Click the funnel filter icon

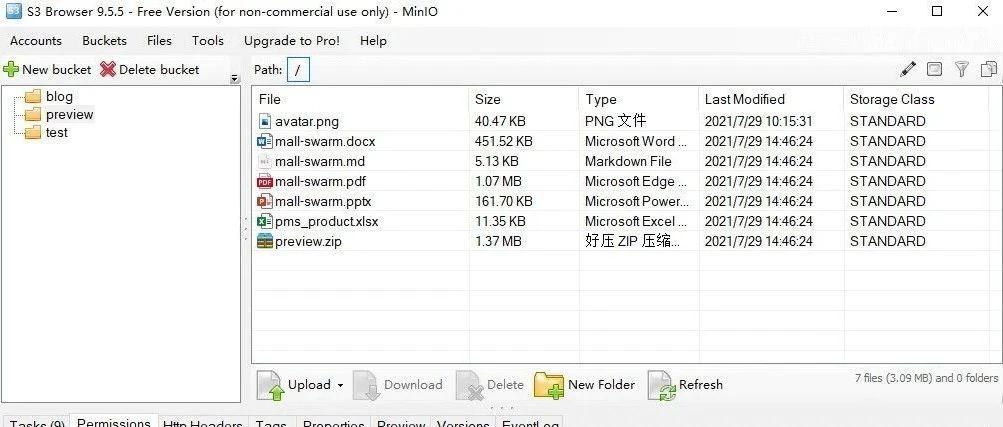tap(962, 69)
